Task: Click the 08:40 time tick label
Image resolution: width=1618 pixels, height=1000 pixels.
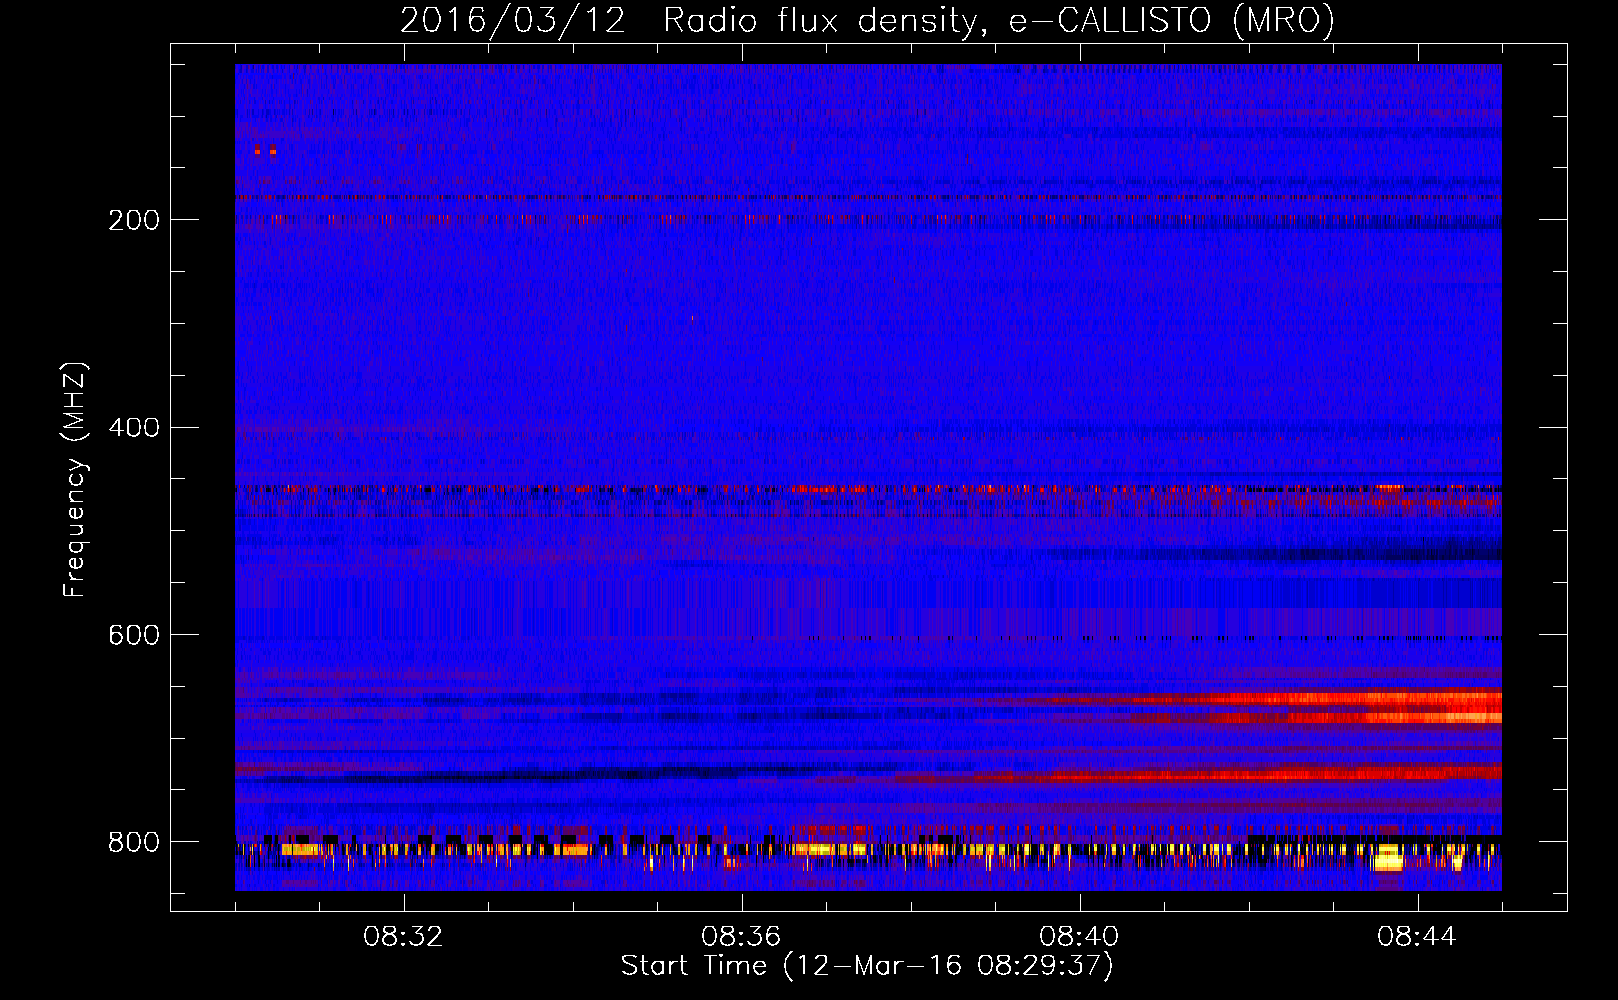Action: [1079, 937]
